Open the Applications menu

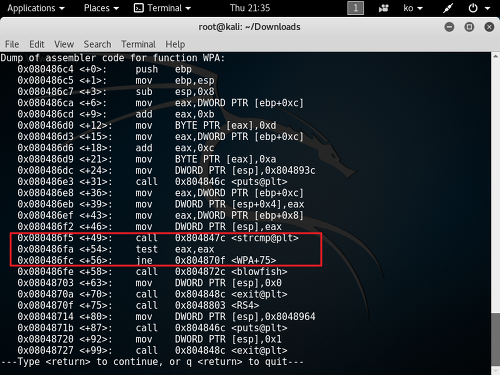36,8
